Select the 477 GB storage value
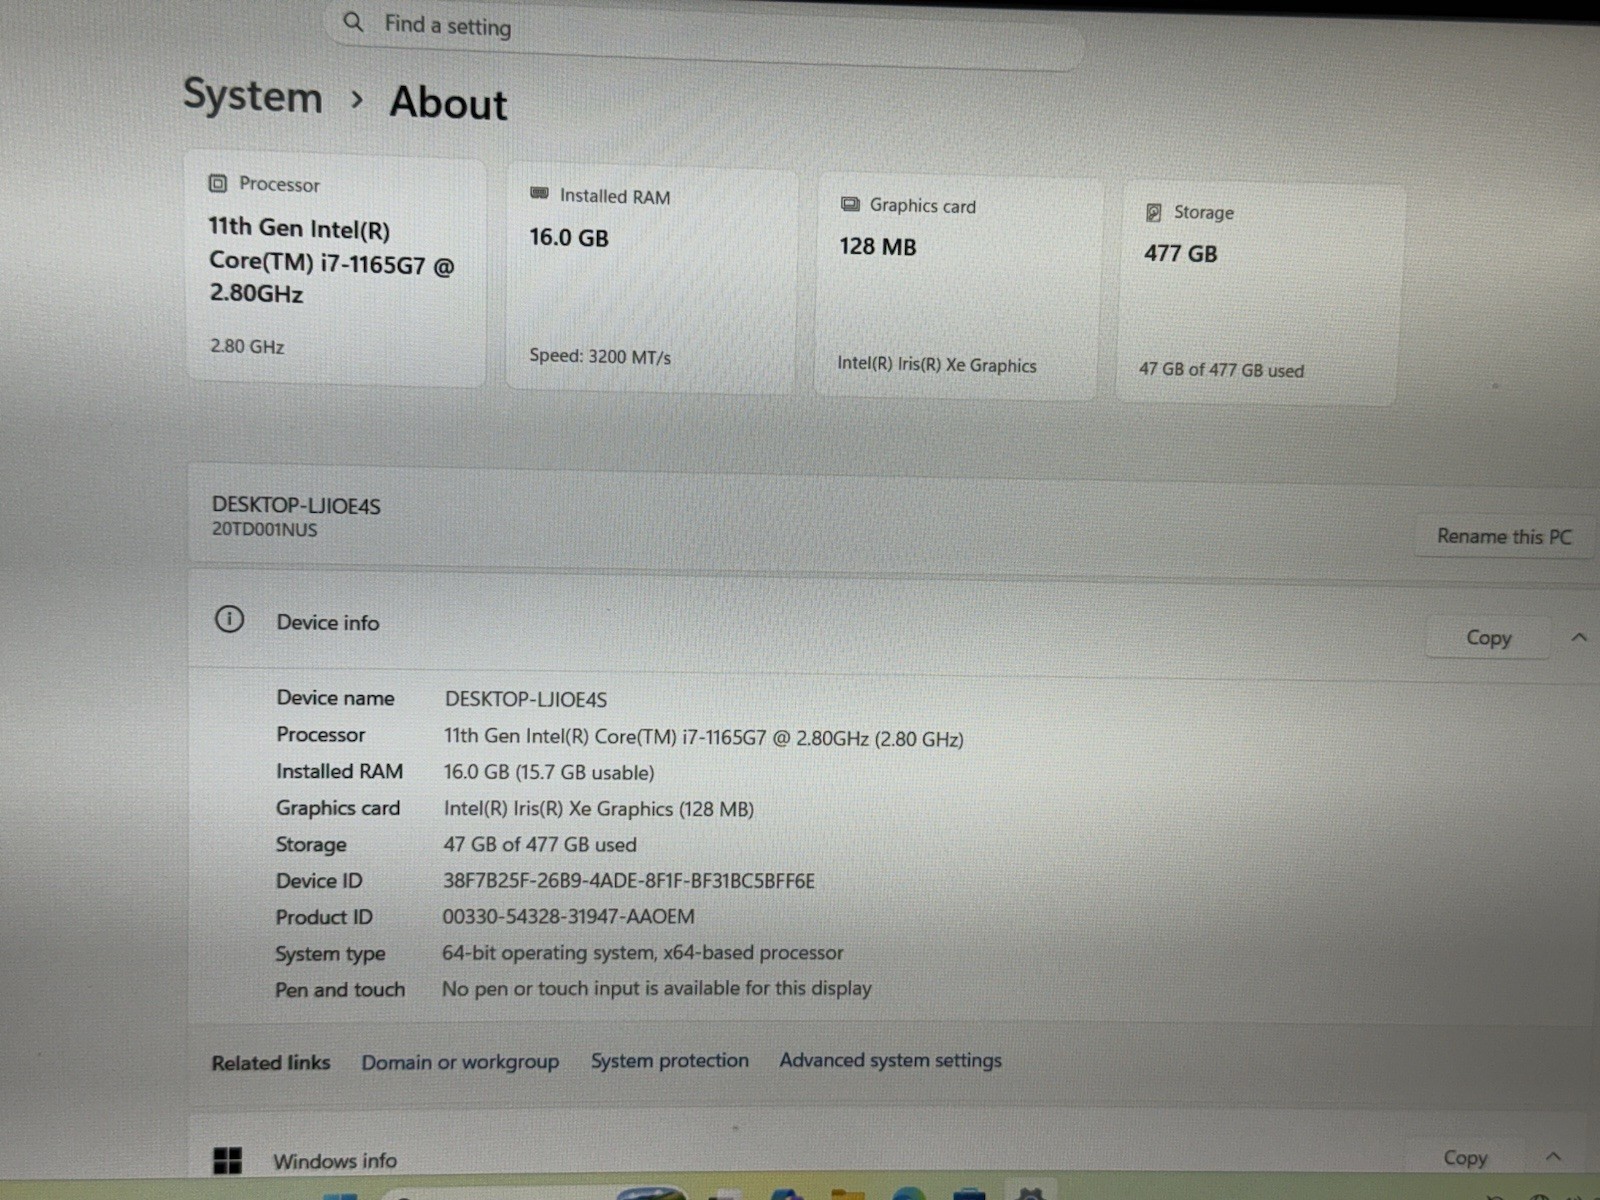The height and width of the screenshot is (1200, 1600). pyautogui.click(x=1180, y=253)
